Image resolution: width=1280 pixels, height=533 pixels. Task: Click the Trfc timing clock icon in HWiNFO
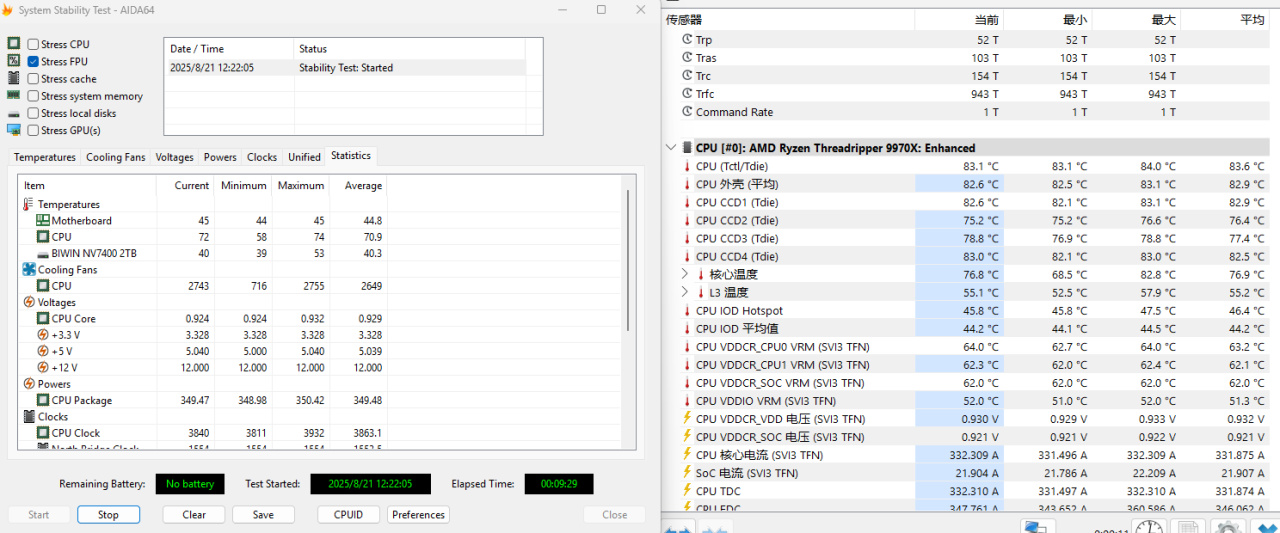click(x=687, y=94)
